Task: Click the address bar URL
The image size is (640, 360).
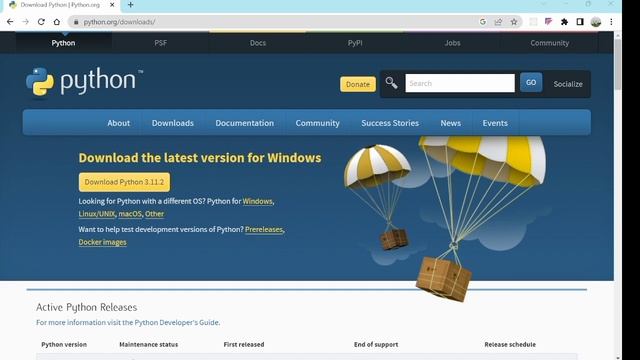Action: (119, 22)
